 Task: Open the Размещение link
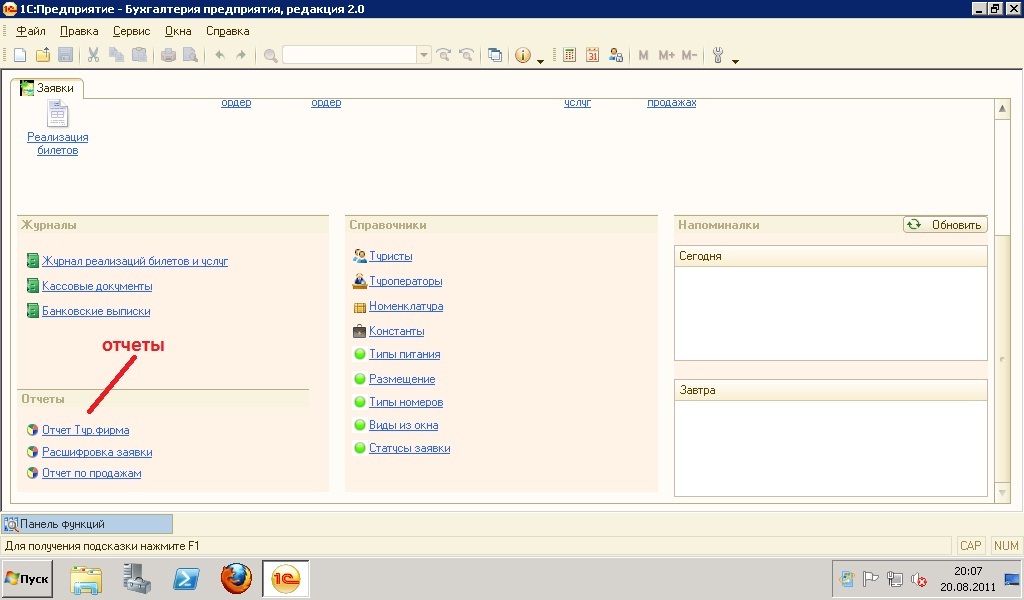click(402, 379)
